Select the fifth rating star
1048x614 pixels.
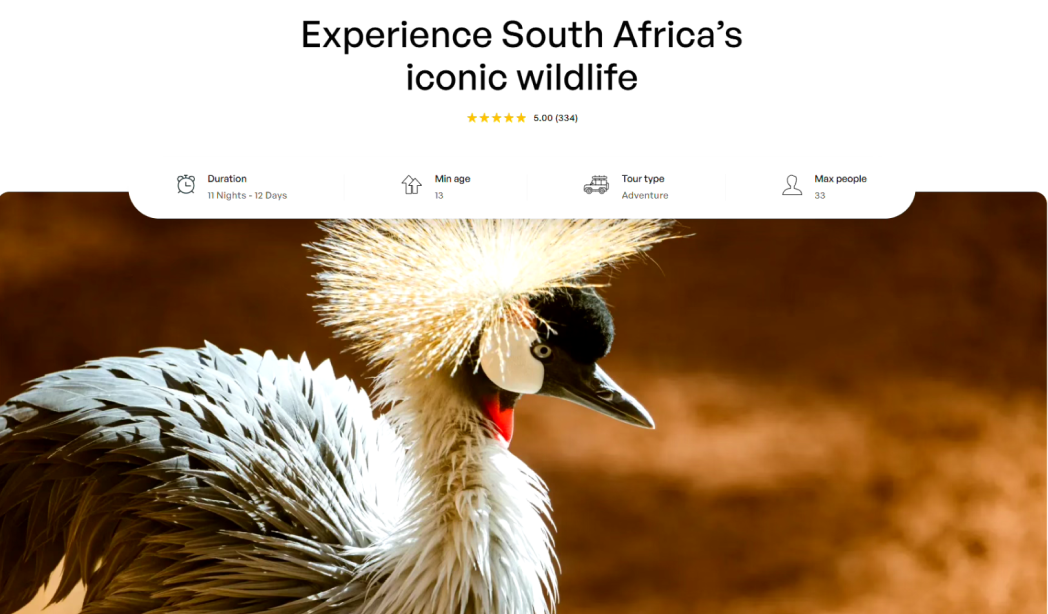[521, 118]
